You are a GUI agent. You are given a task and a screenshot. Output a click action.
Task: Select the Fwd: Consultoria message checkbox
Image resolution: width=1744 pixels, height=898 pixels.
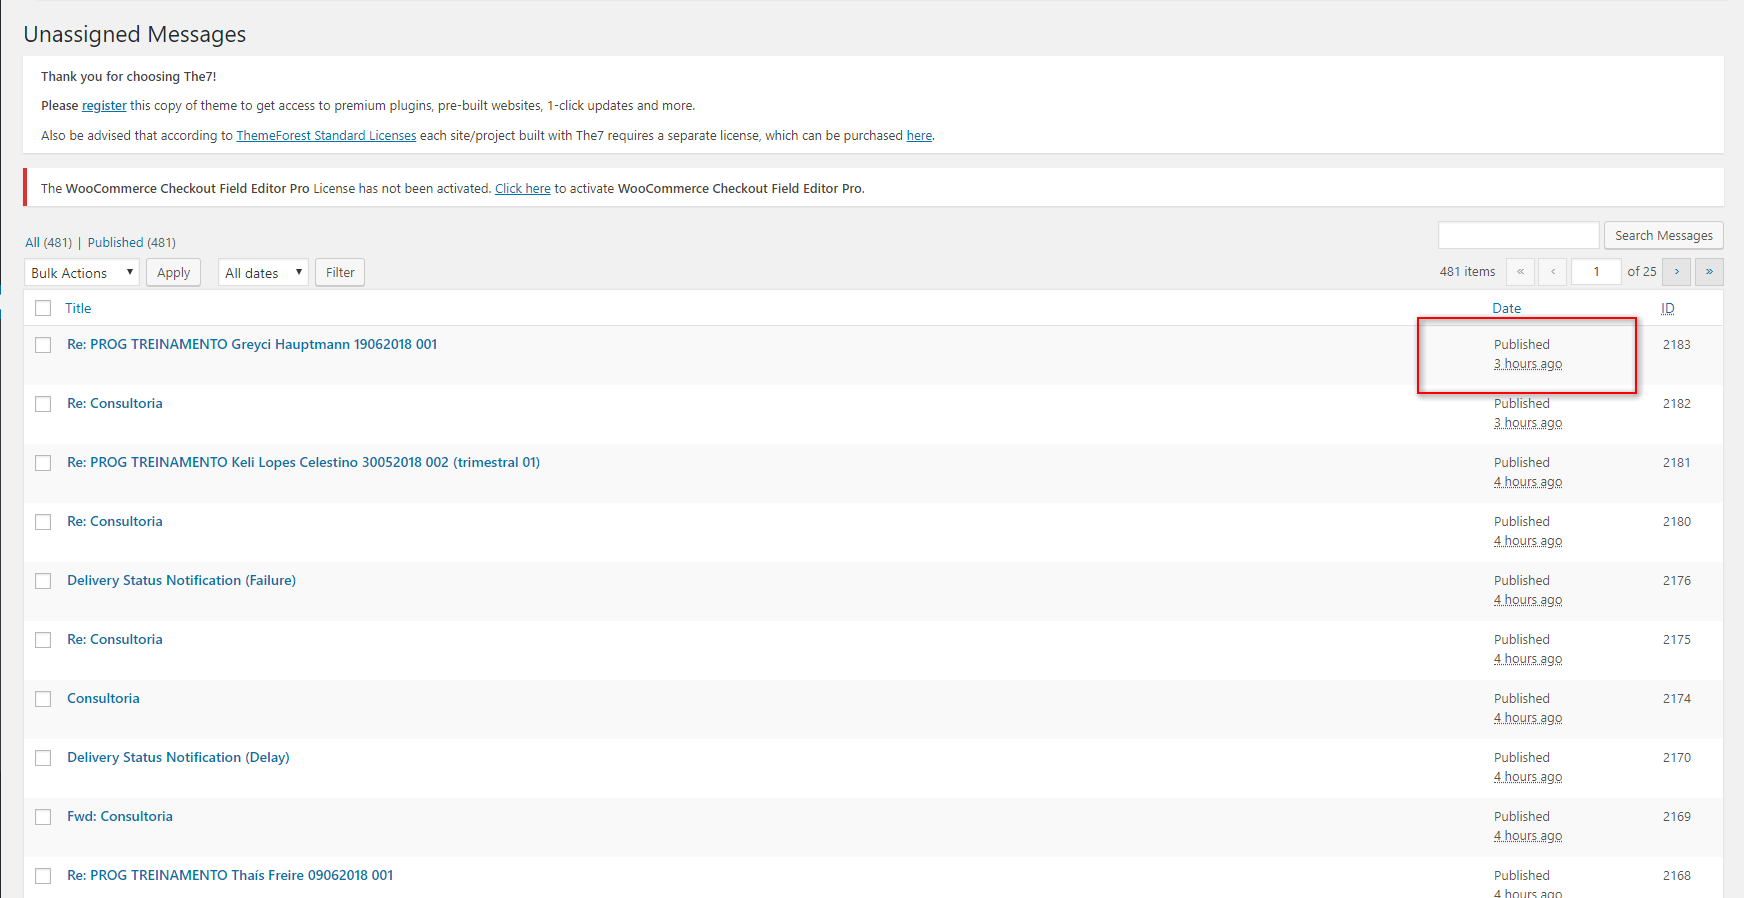43,817
